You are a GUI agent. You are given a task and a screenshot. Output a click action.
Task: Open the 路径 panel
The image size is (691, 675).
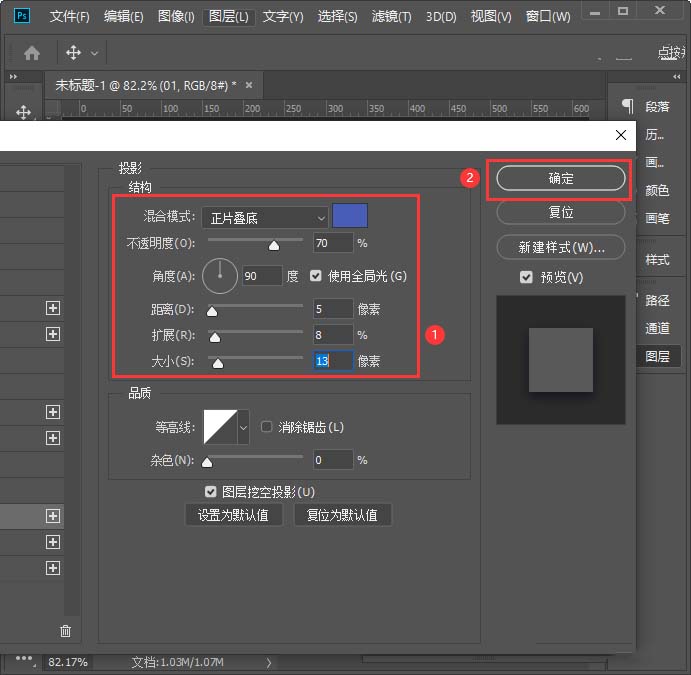(657, 300)
